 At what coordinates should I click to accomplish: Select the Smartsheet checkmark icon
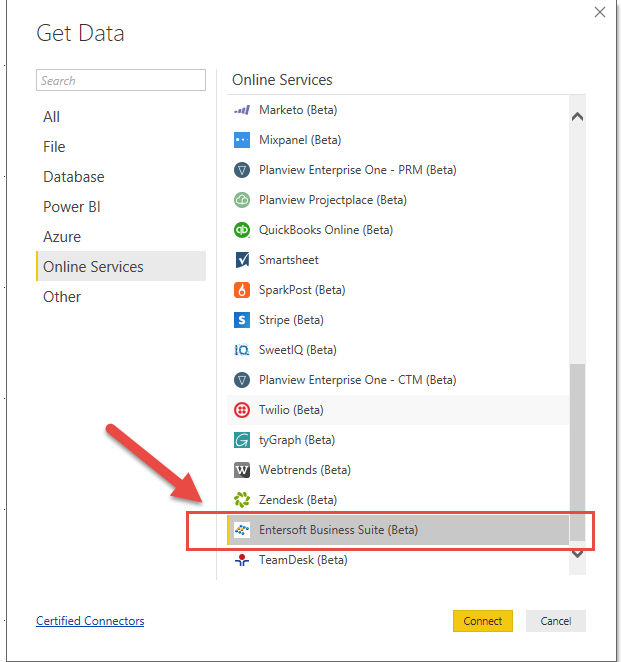tap(242, 260)
